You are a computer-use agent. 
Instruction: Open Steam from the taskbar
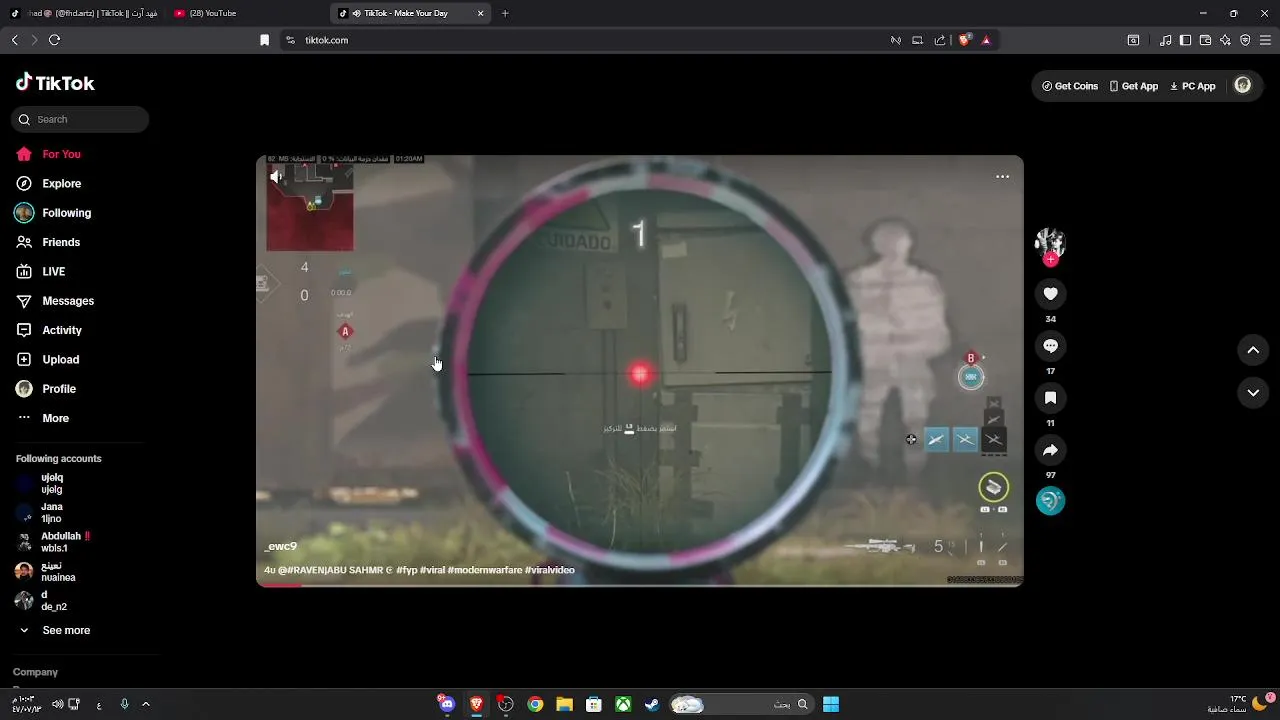(x=652, y=704)
